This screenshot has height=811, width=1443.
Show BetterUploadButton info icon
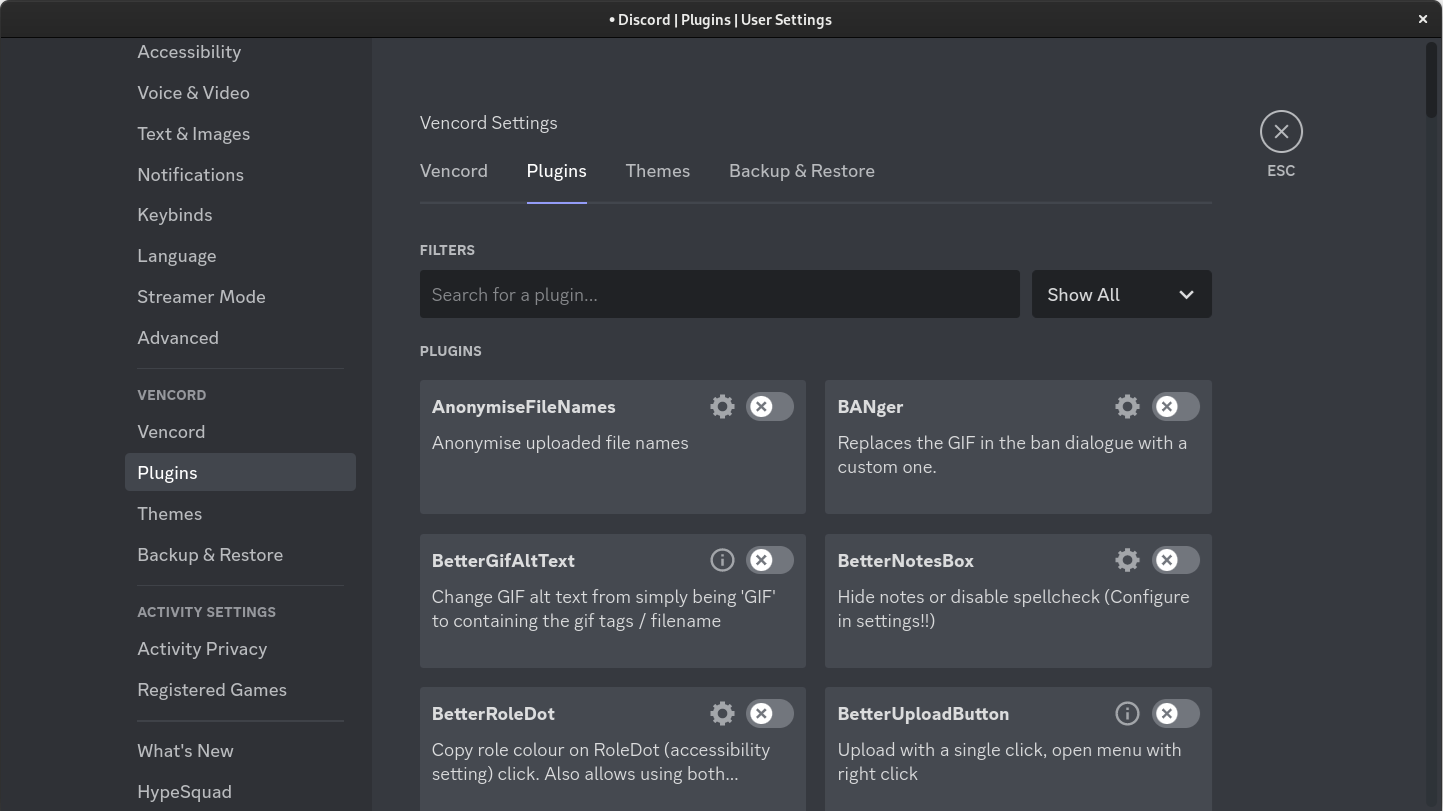click(x=1127, y=713)
